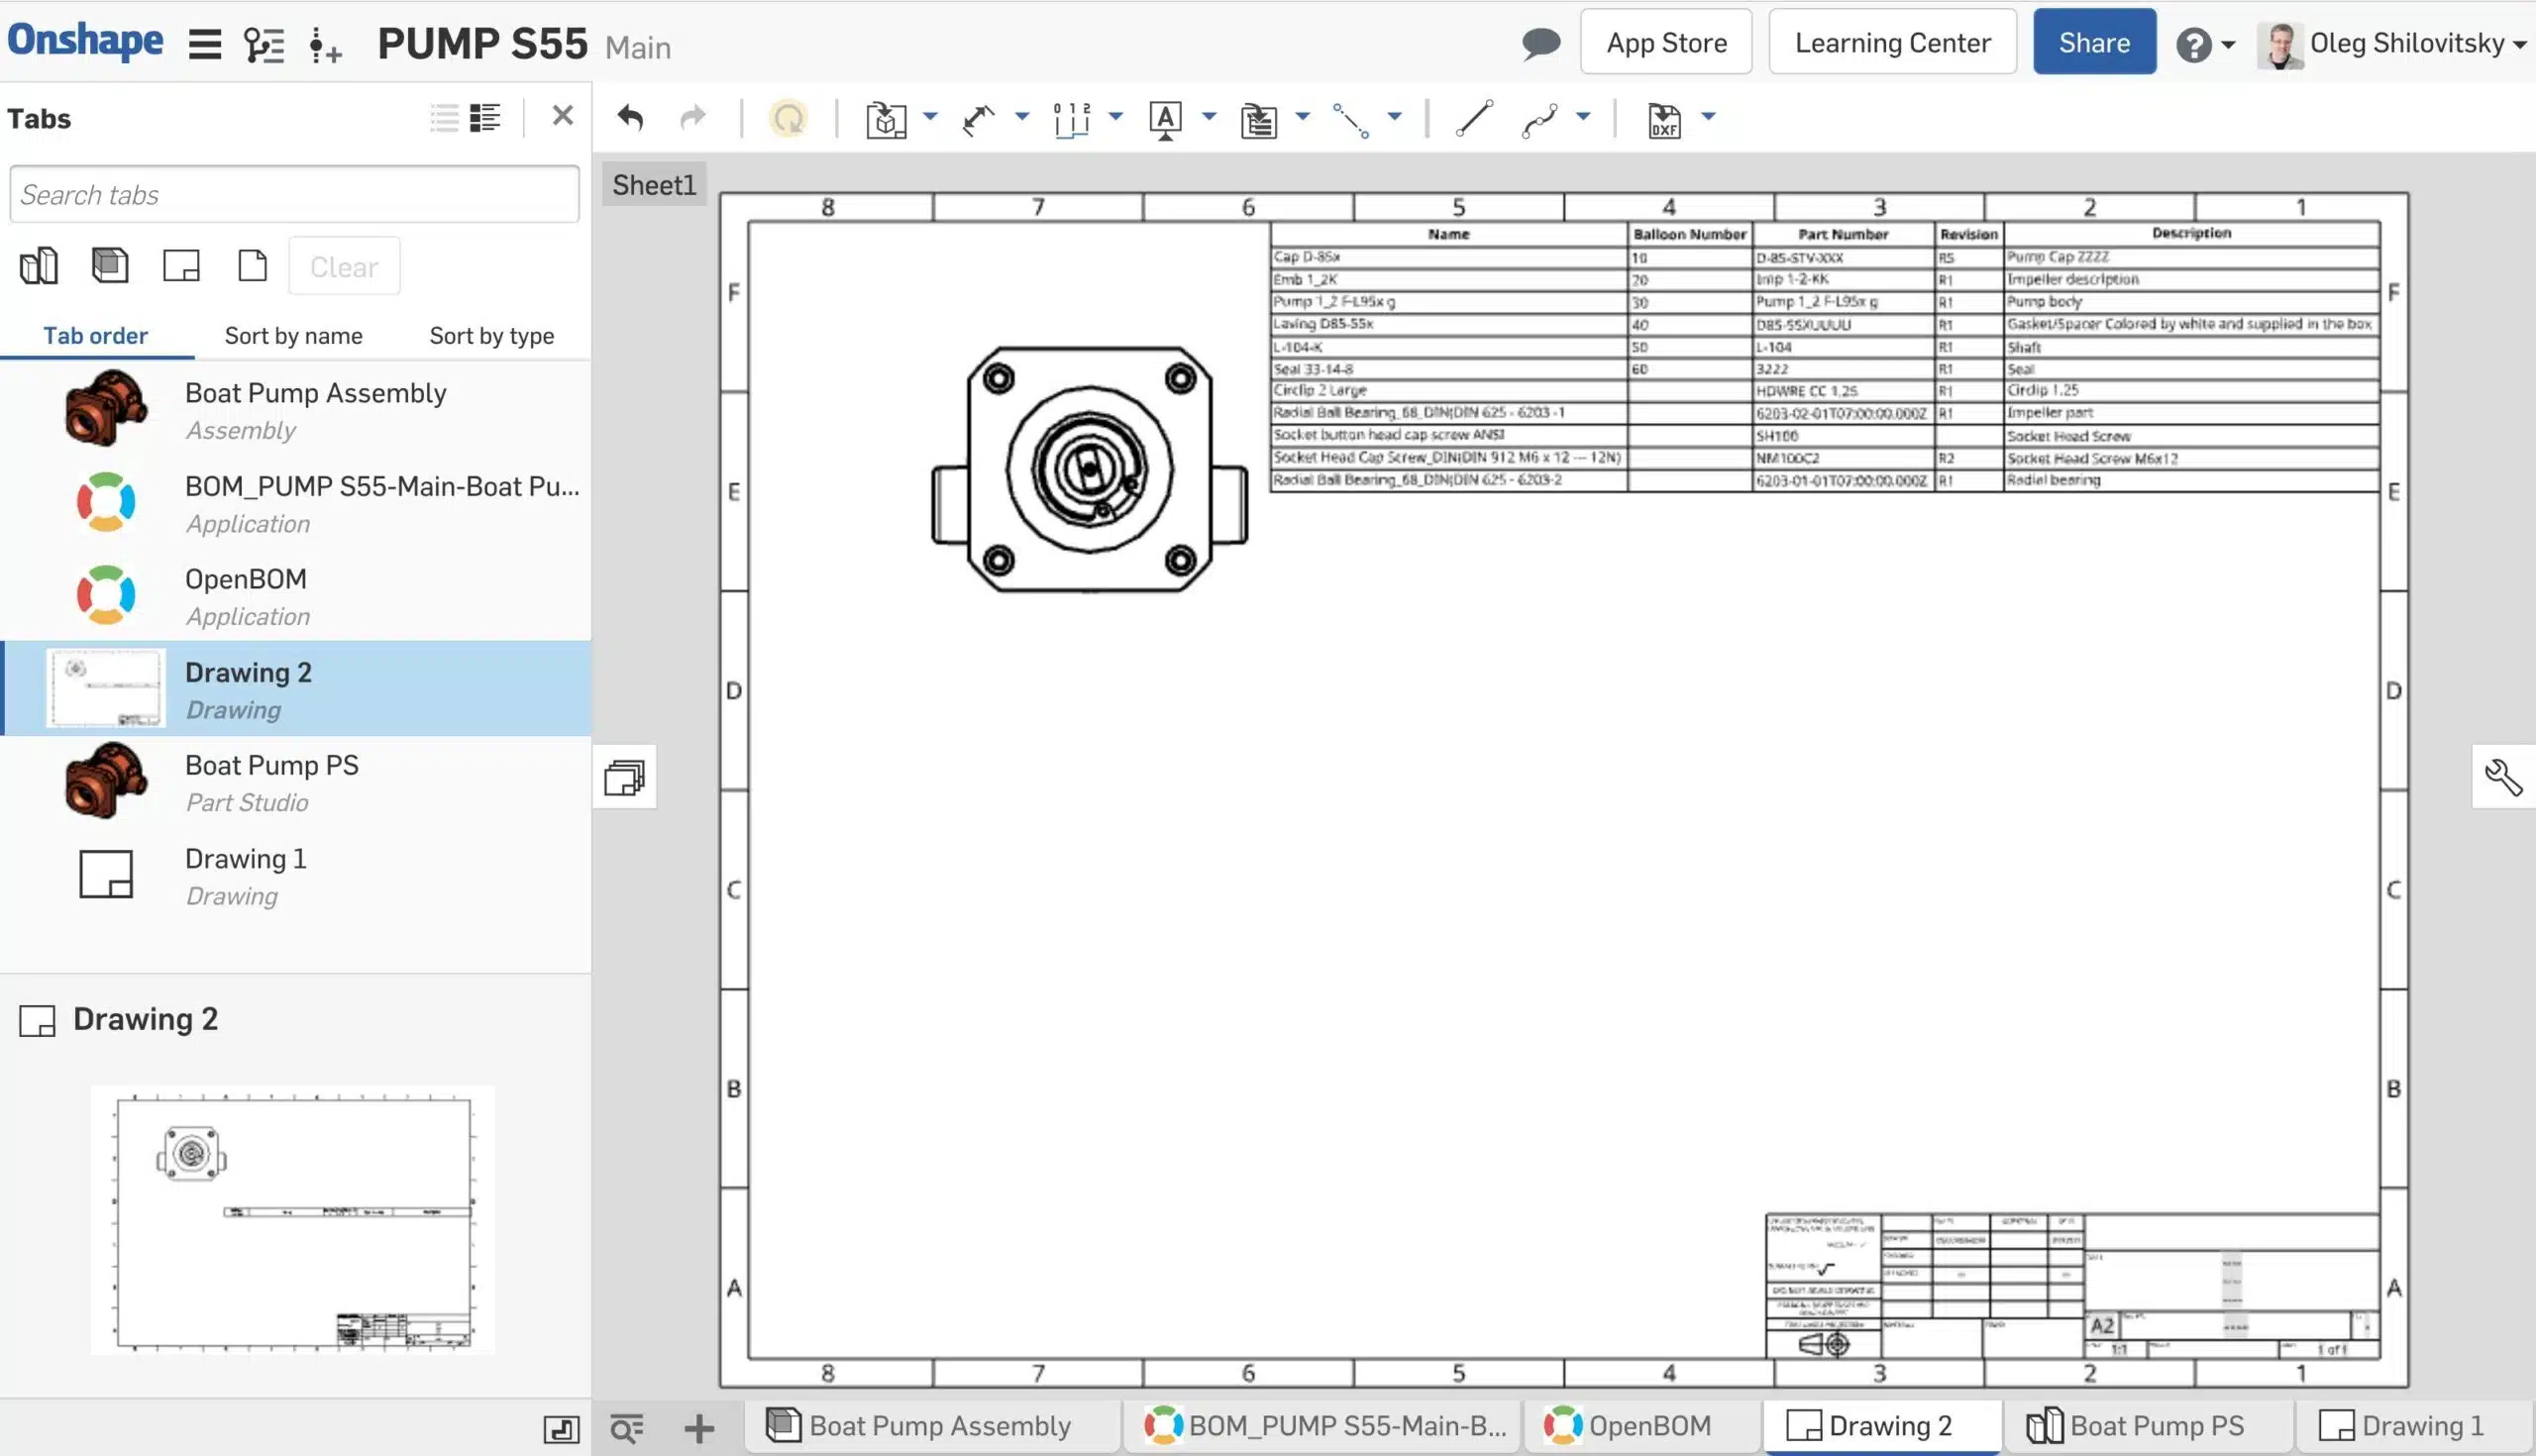Open drawing properties wrench icon

tap(2503, 777)
